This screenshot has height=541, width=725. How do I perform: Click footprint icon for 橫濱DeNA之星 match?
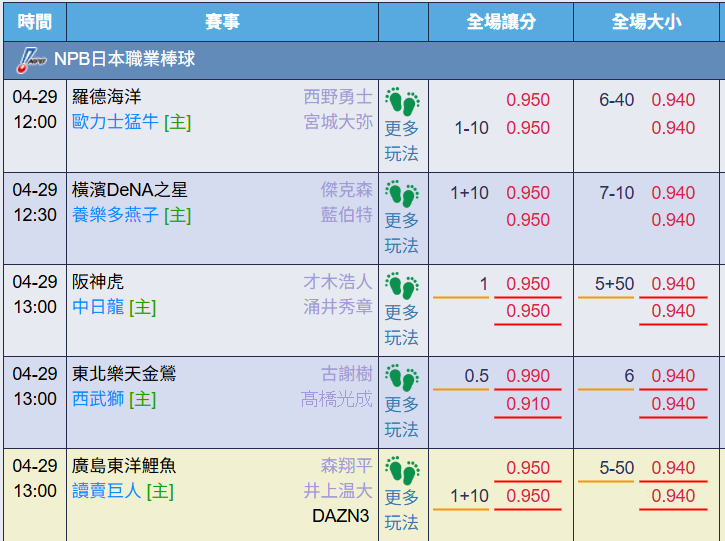(x=402, y=194)
